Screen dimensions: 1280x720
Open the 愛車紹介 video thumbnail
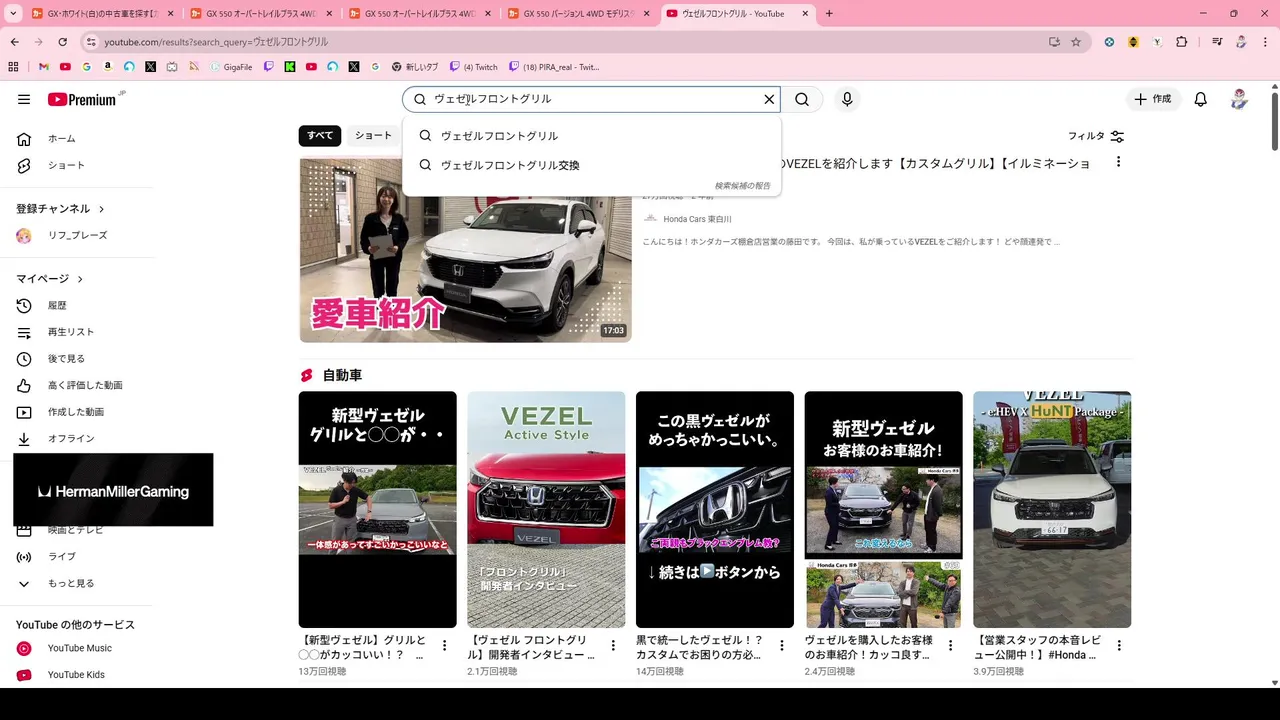[x=465, y=249]
